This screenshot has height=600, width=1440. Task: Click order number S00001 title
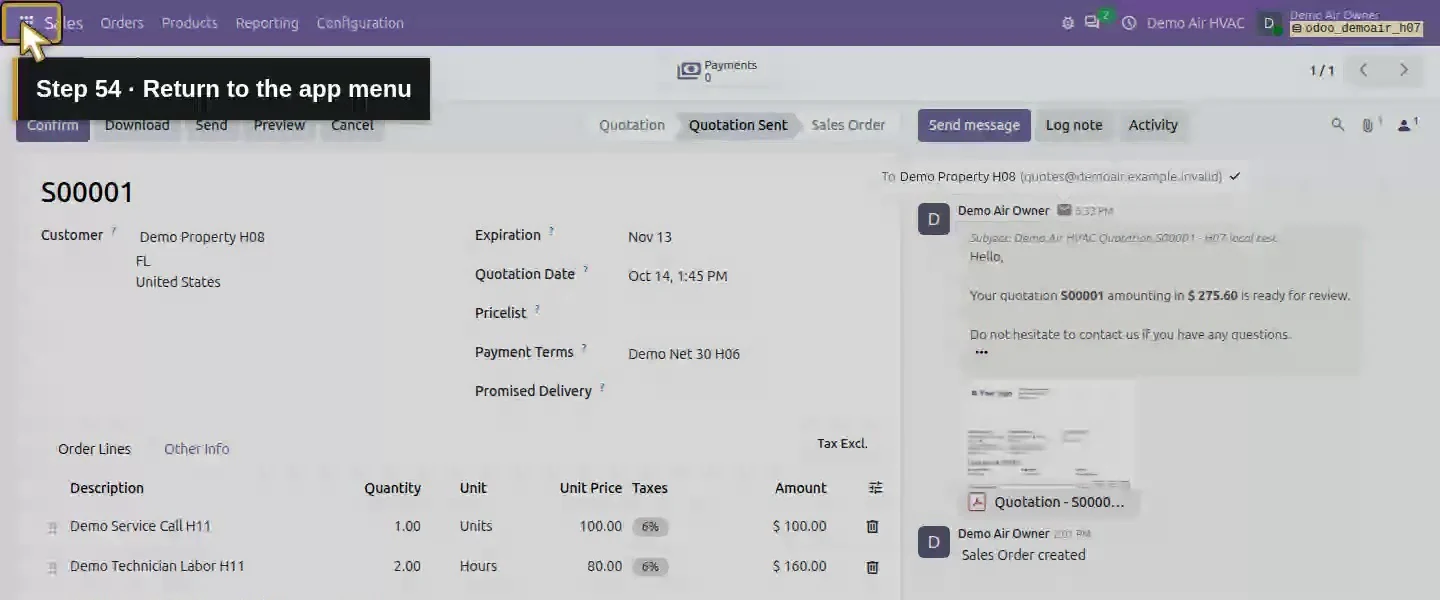[87, 192]
